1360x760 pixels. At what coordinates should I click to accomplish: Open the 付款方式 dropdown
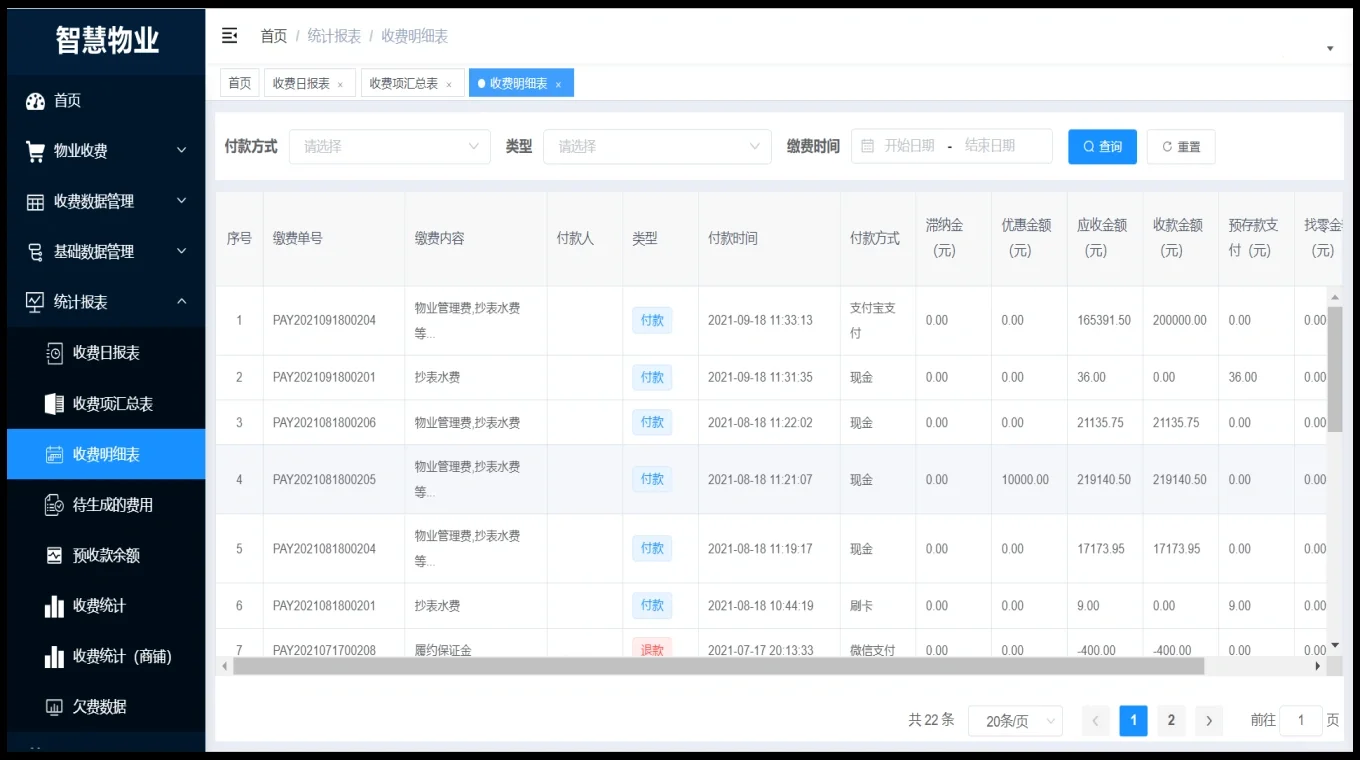point(389,147)
